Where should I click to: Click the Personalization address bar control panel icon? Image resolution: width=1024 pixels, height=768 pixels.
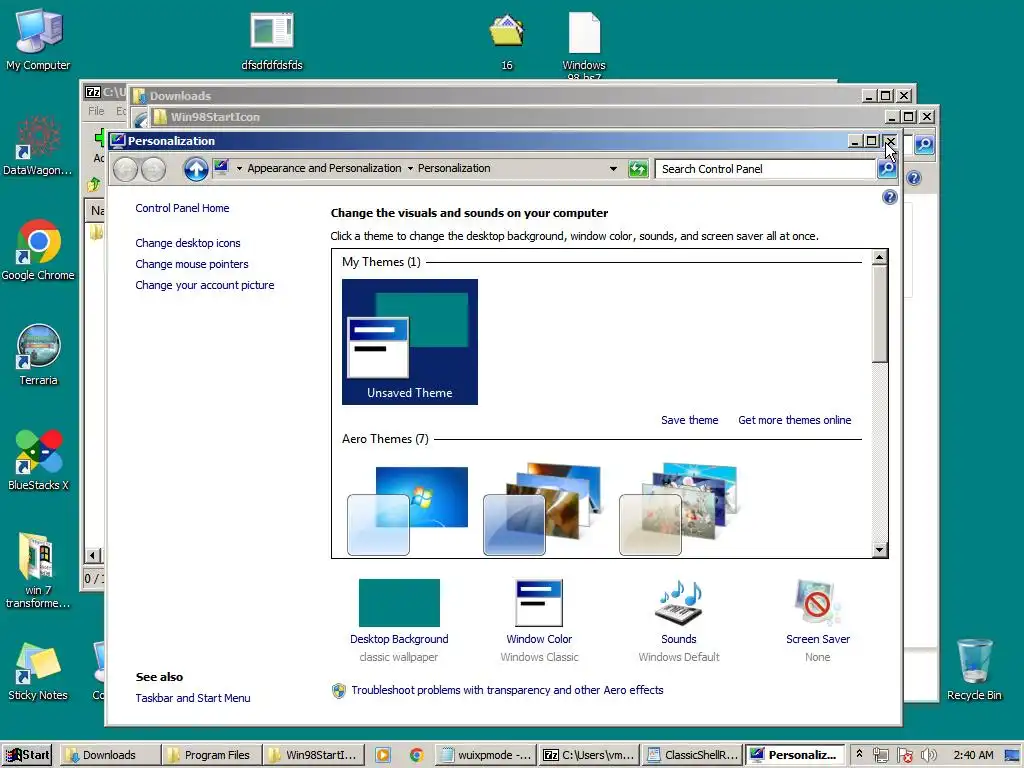tap(221, 167)
